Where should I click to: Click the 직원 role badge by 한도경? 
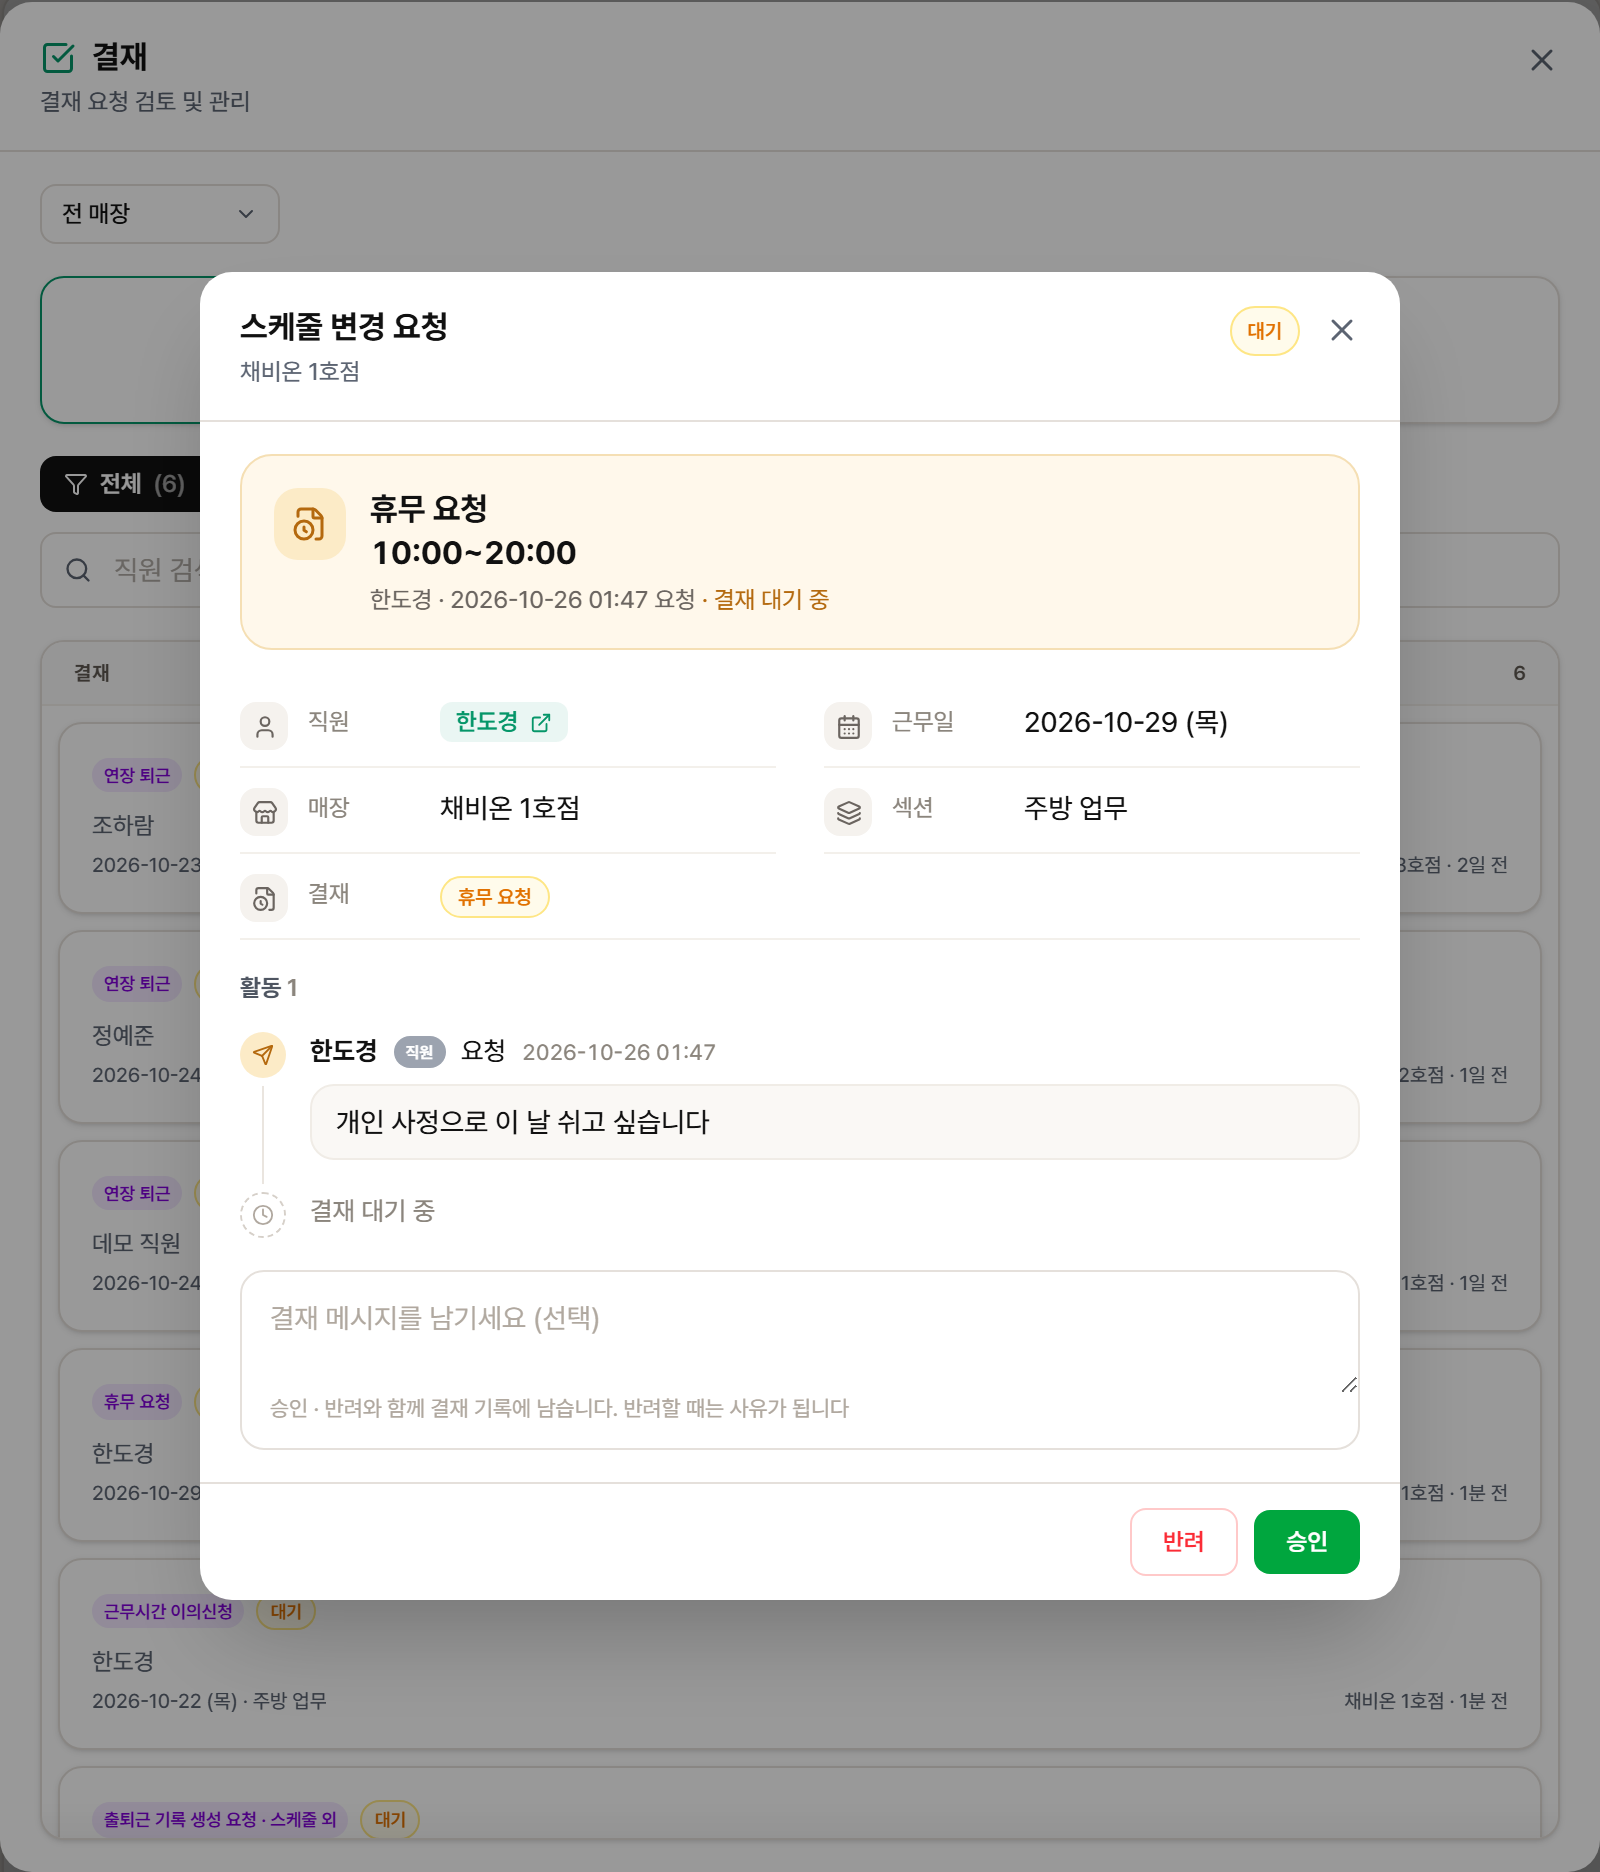[419, 1052]
